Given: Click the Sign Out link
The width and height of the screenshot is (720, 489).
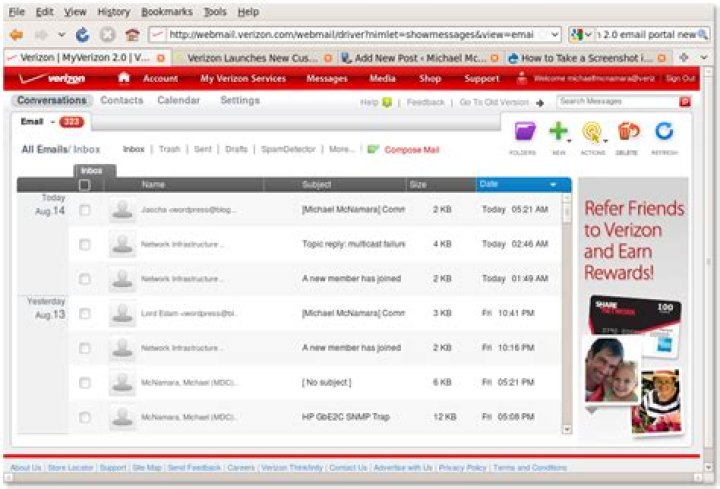Looking at the screenshot, I should [680, 79].
